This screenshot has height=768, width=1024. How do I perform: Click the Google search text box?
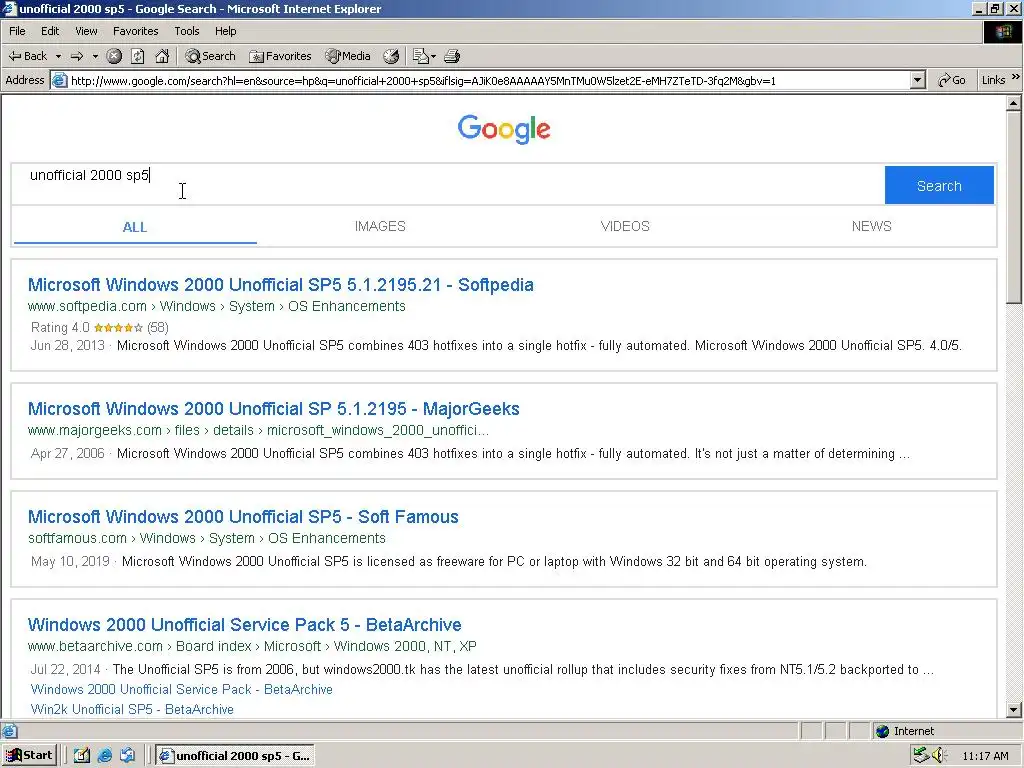448,185
